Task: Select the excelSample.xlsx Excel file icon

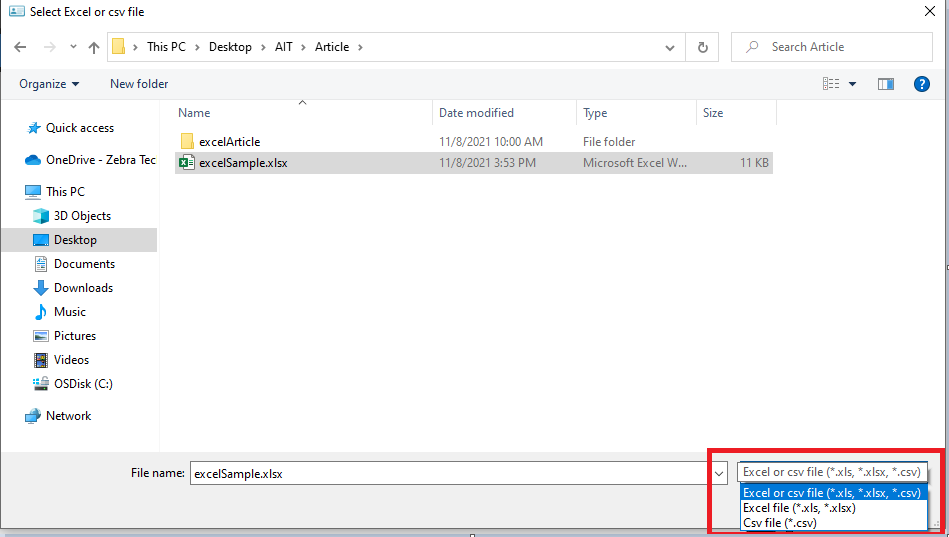Action: click(187, 162)
